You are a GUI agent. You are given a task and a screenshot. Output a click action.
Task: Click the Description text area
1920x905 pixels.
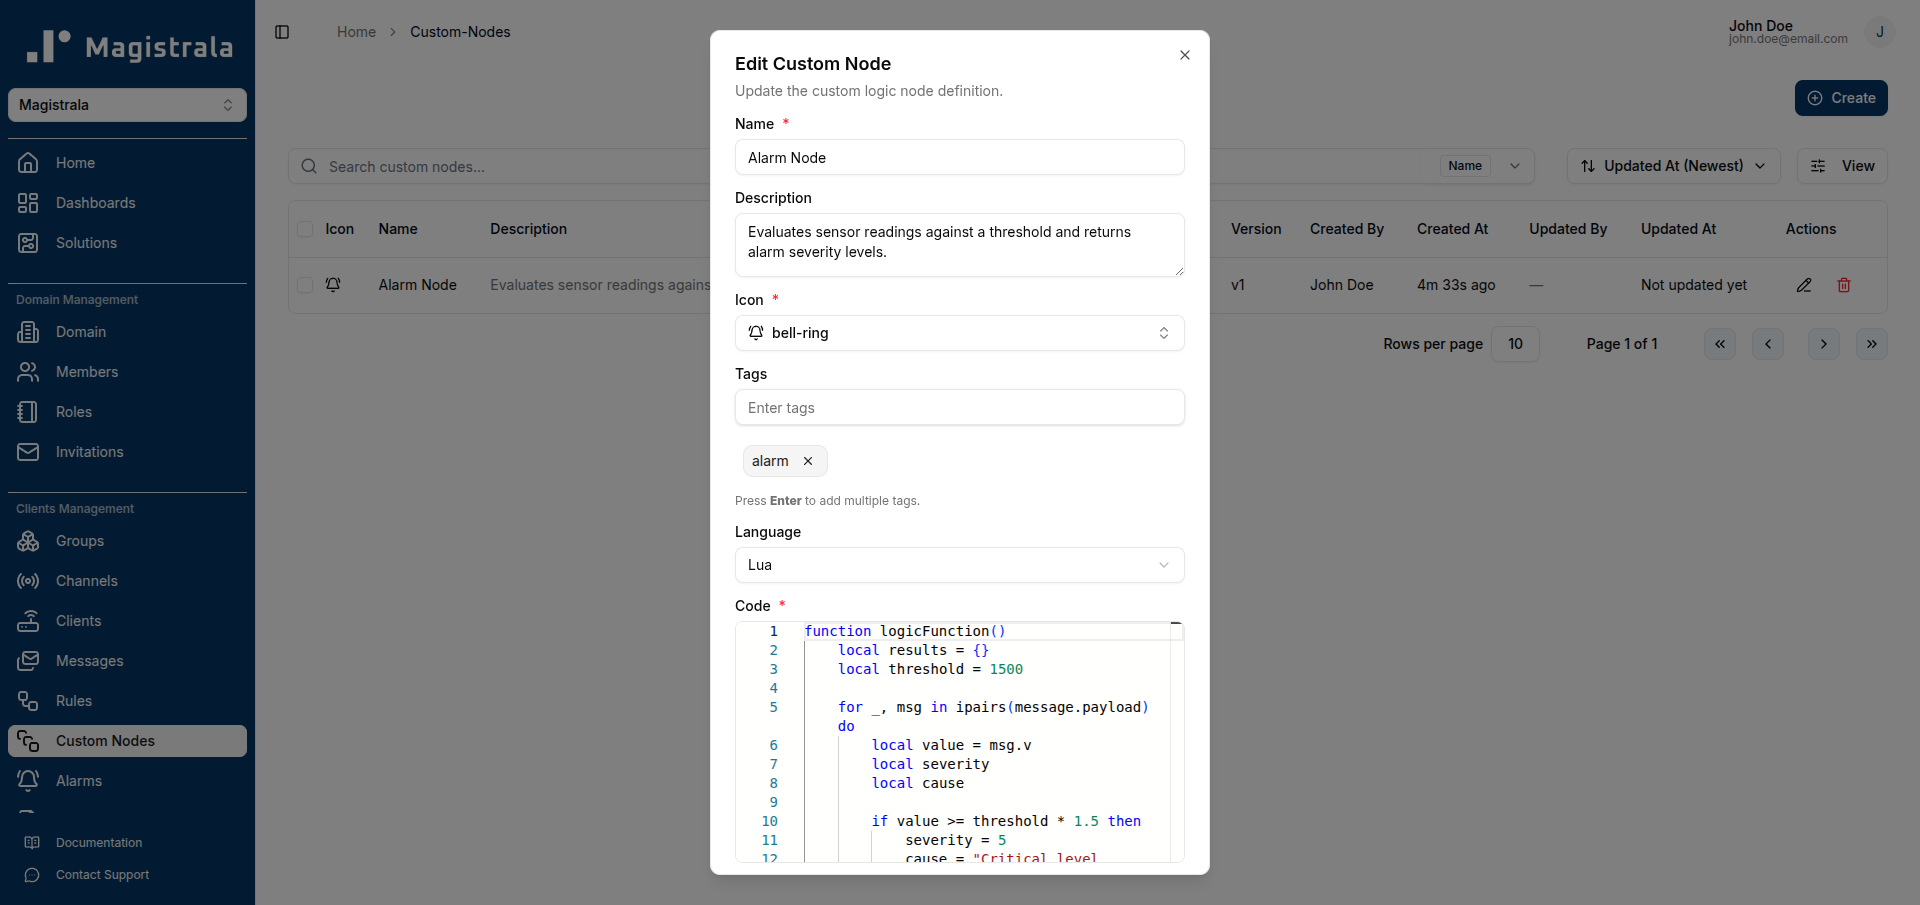point(960,245)
